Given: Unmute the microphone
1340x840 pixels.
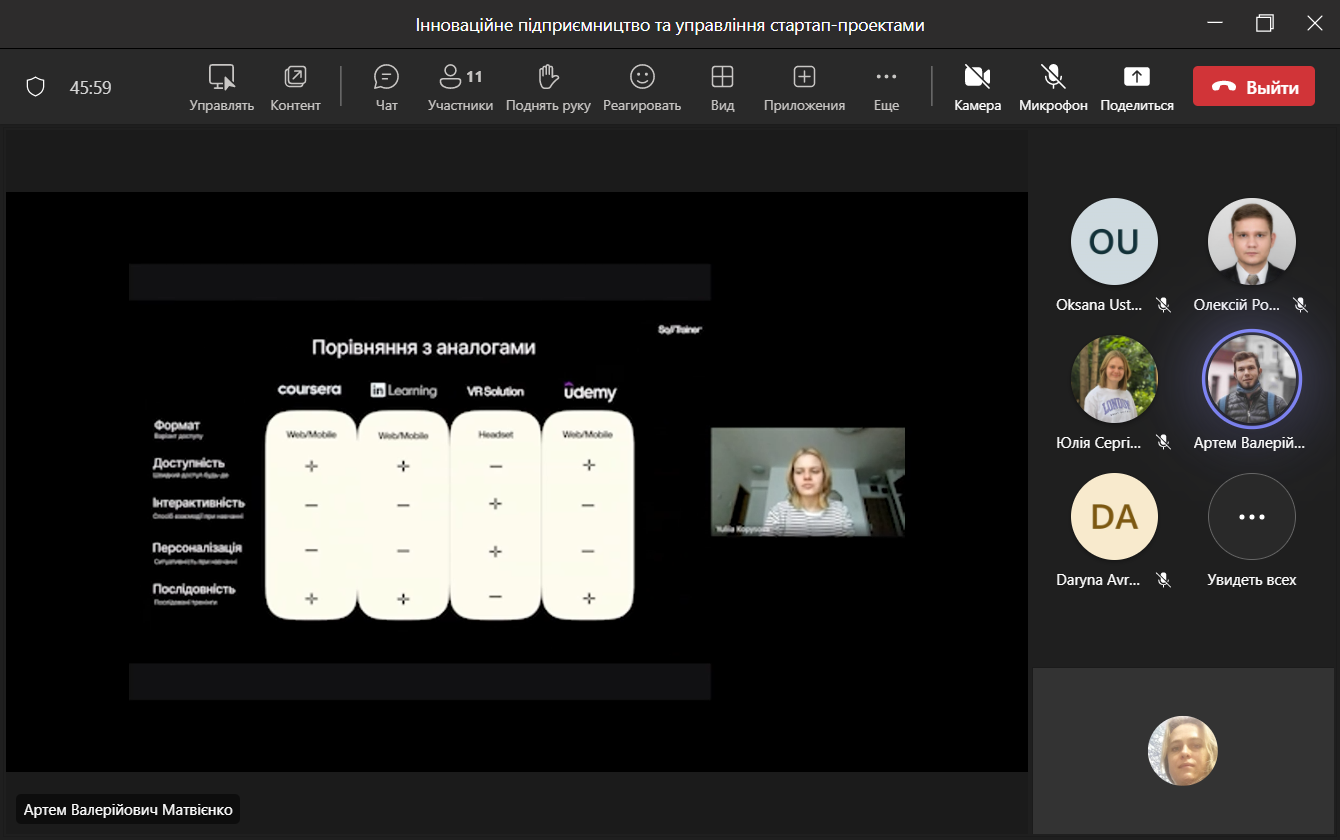Looking at the screenshot, I should pos(1052,87).
